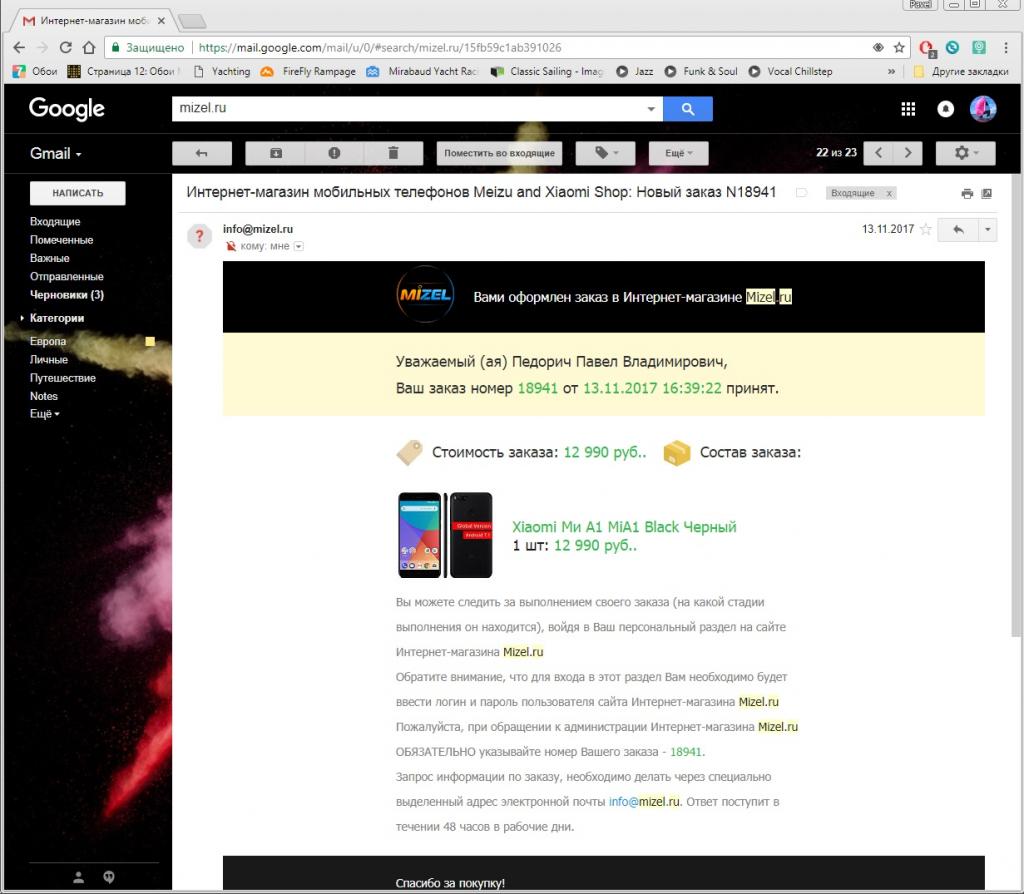Viewport: 1024px width, 894px height.
Task: Click the back to results arrow button
Action: pyautogui.click(x=202, y=153)
